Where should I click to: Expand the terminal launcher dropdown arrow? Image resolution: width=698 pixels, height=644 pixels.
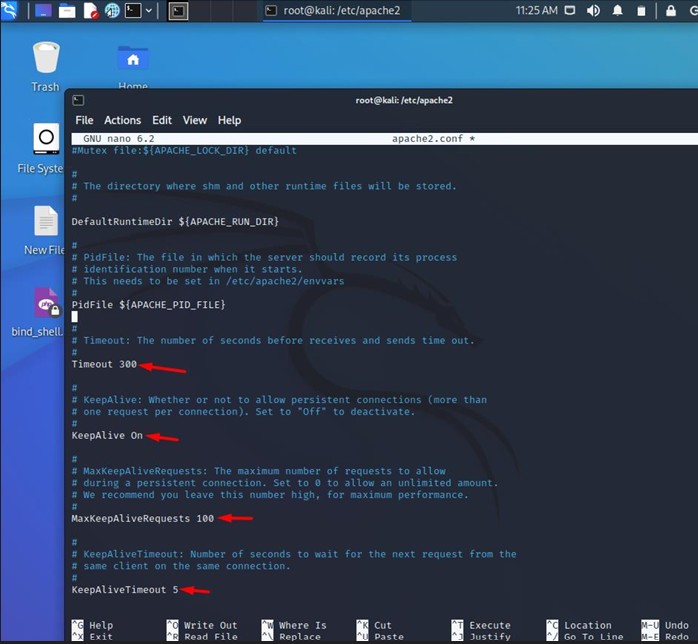[x=149, y=11]
